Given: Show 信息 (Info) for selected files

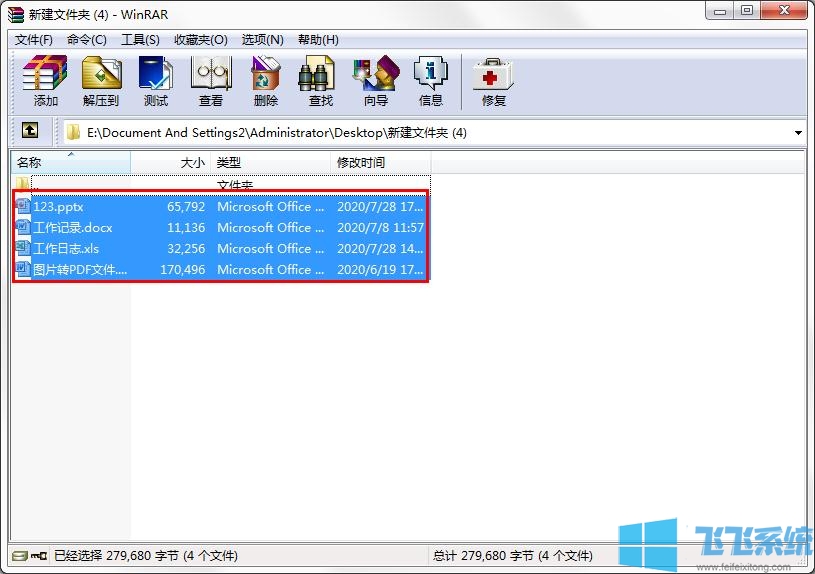Looking at the screenshot, I should (430, 81).
